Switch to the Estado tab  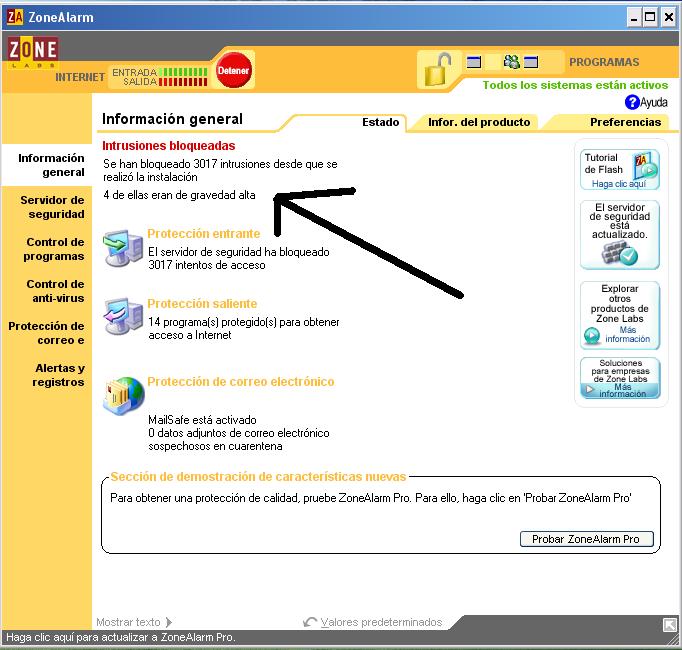[x=381, y=122]
